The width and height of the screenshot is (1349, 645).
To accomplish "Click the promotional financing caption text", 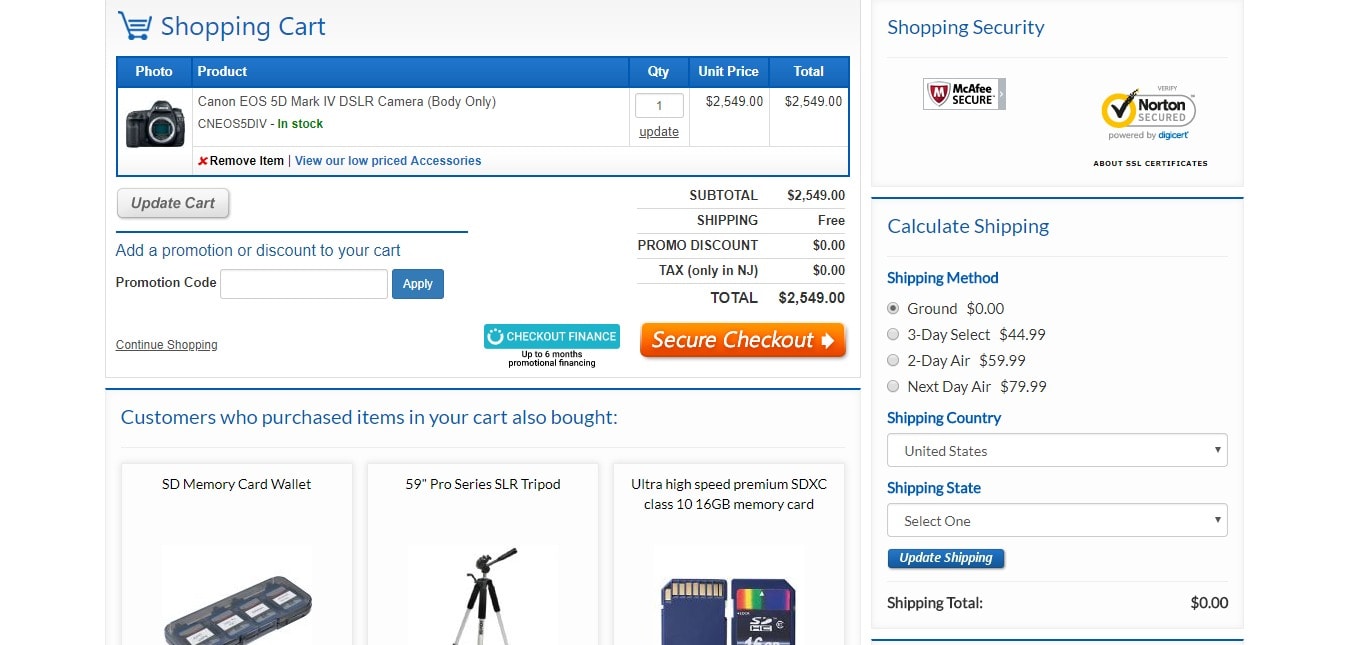I will click(x=552, y=359).
